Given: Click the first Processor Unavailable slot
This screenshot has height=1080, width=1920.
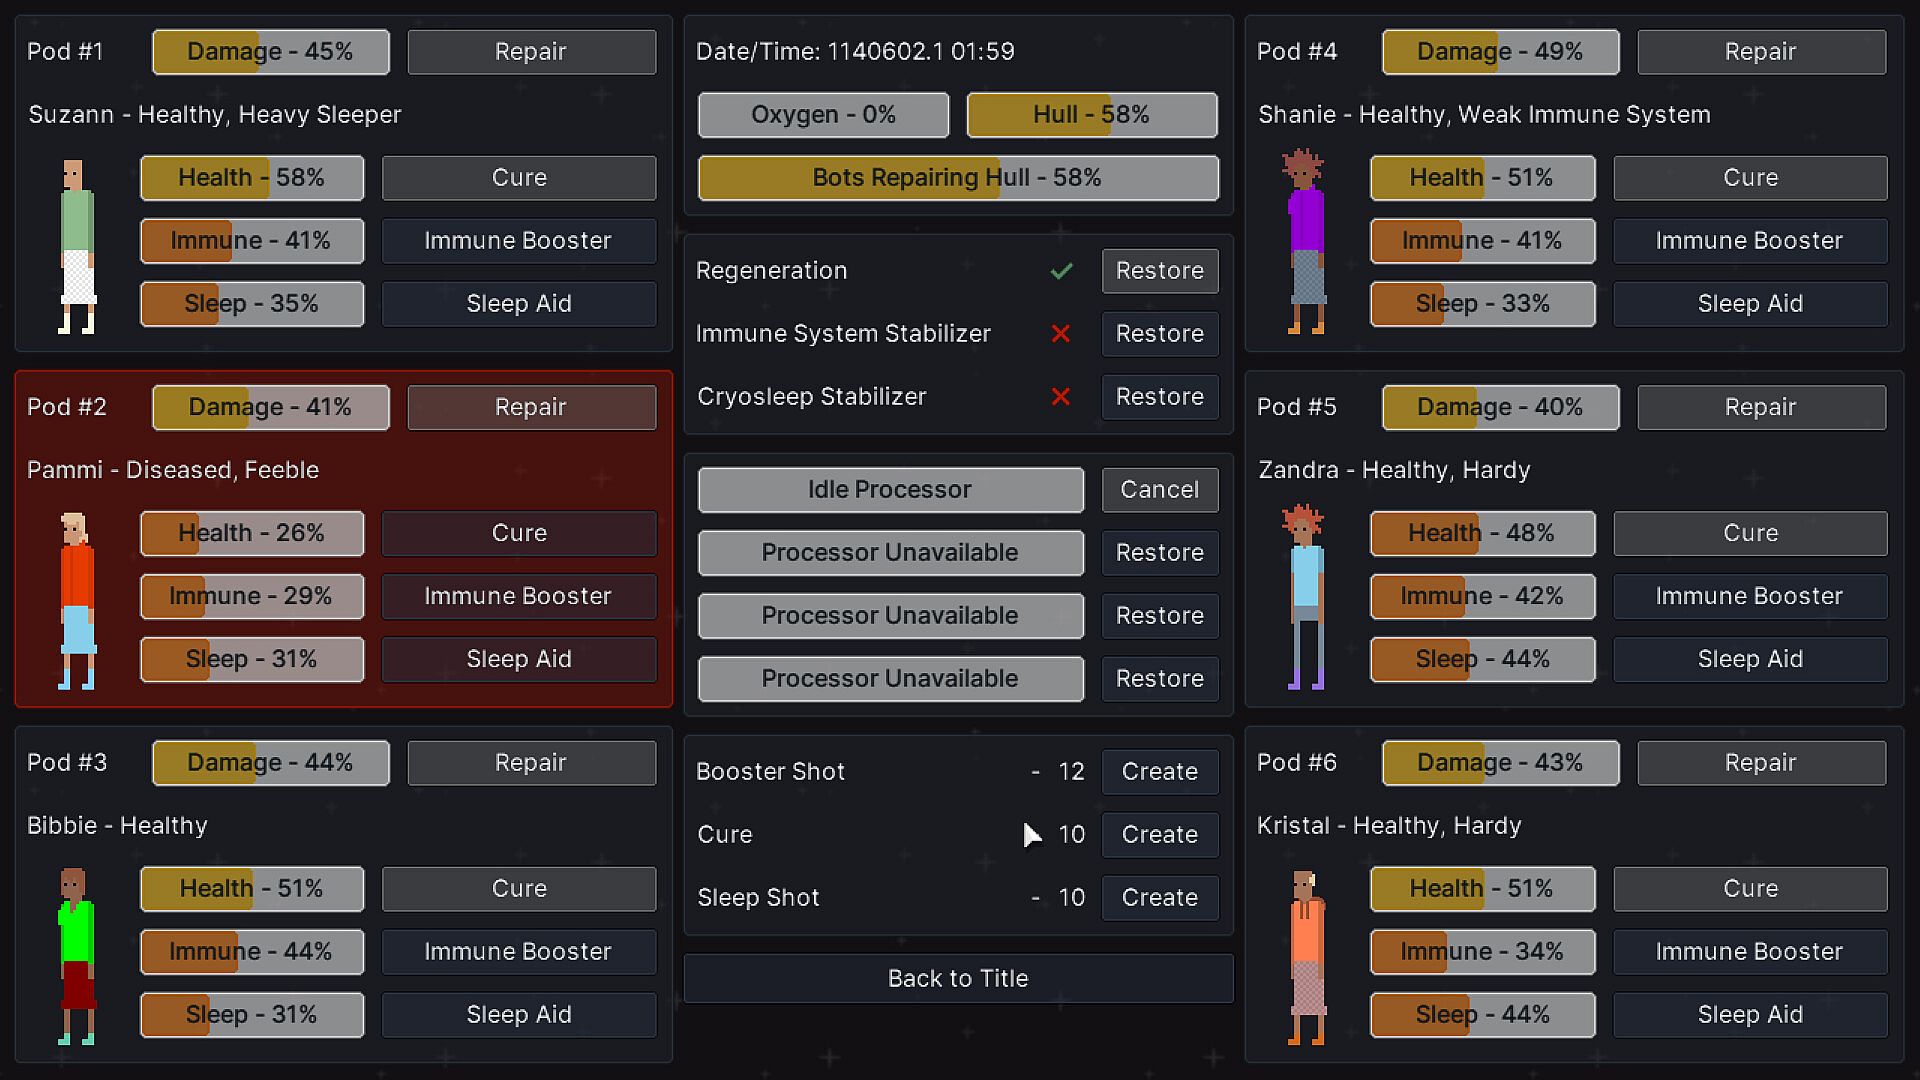Looking at the screenshot, I should click(890, 553).
